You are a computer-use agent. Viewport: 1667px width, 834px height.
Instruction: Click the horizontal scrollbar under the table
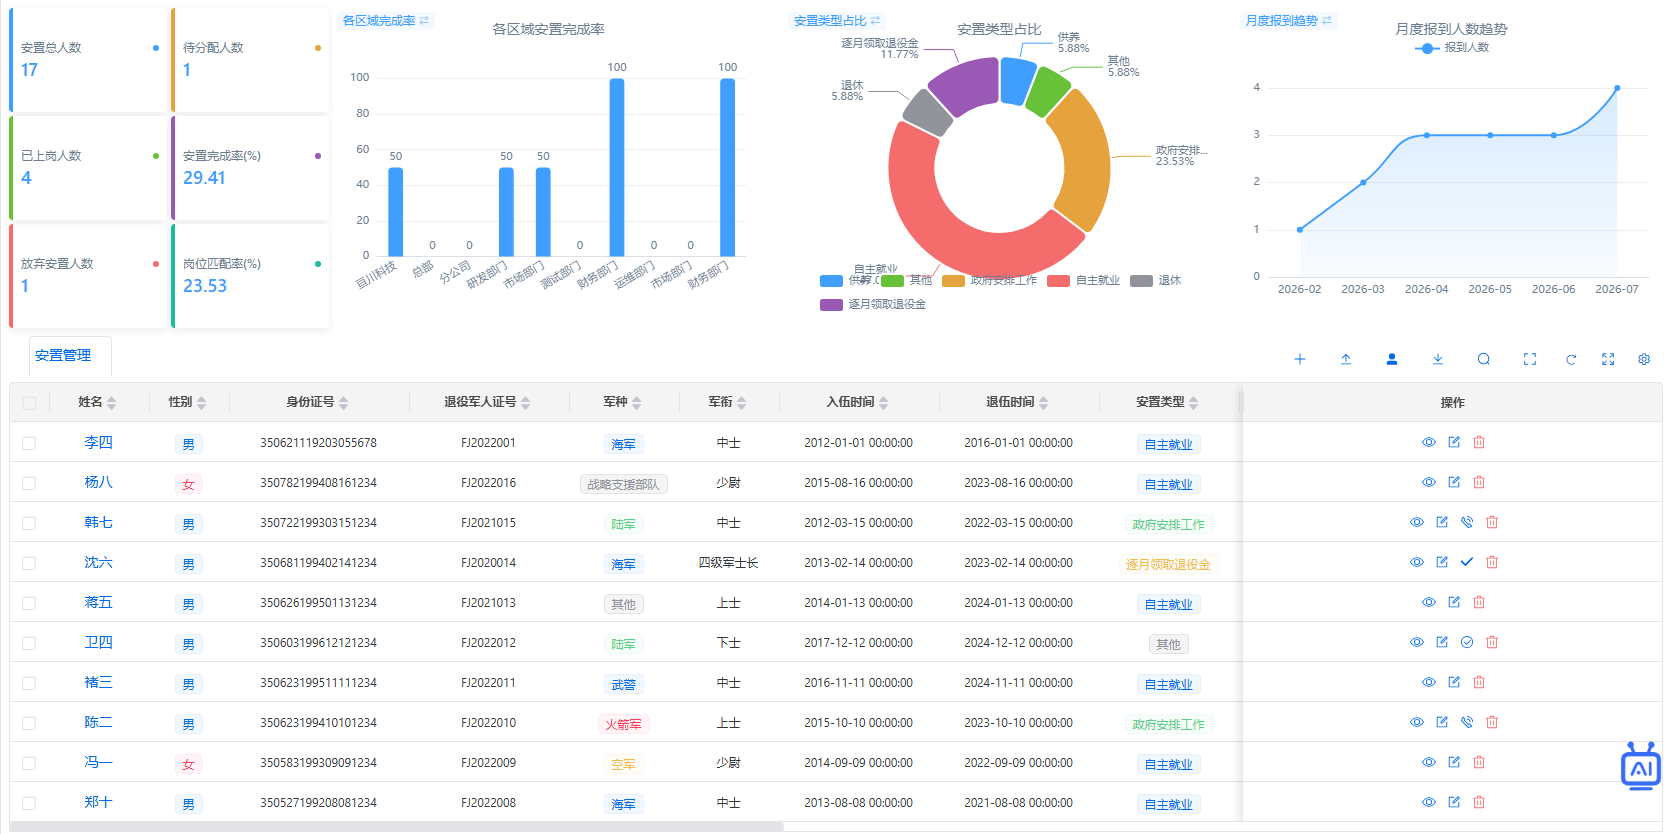point(396,826)
